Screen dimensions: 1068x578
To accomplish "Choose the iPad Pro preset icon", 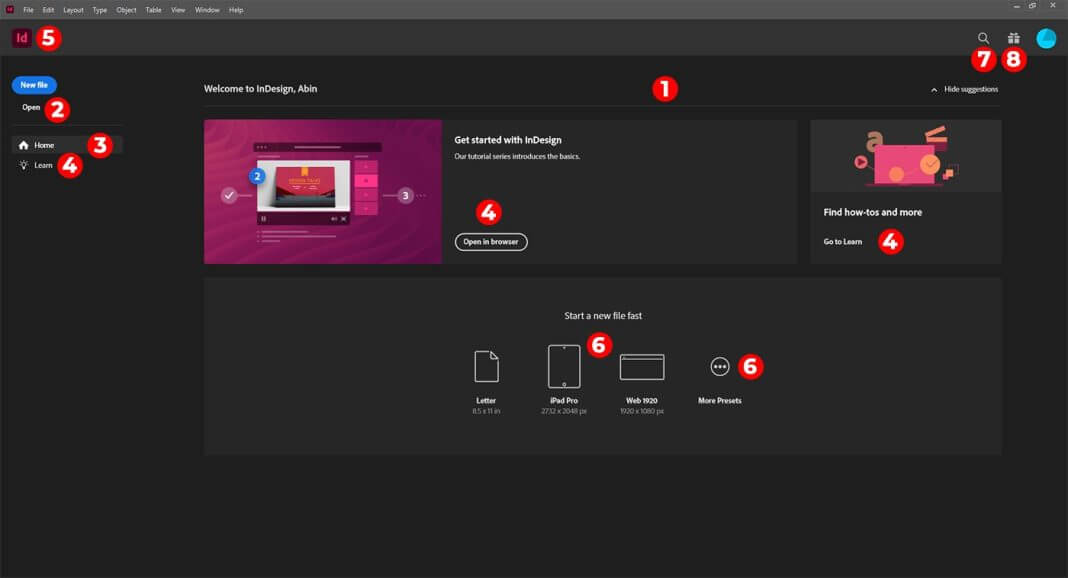I will (x=564, y=366).
